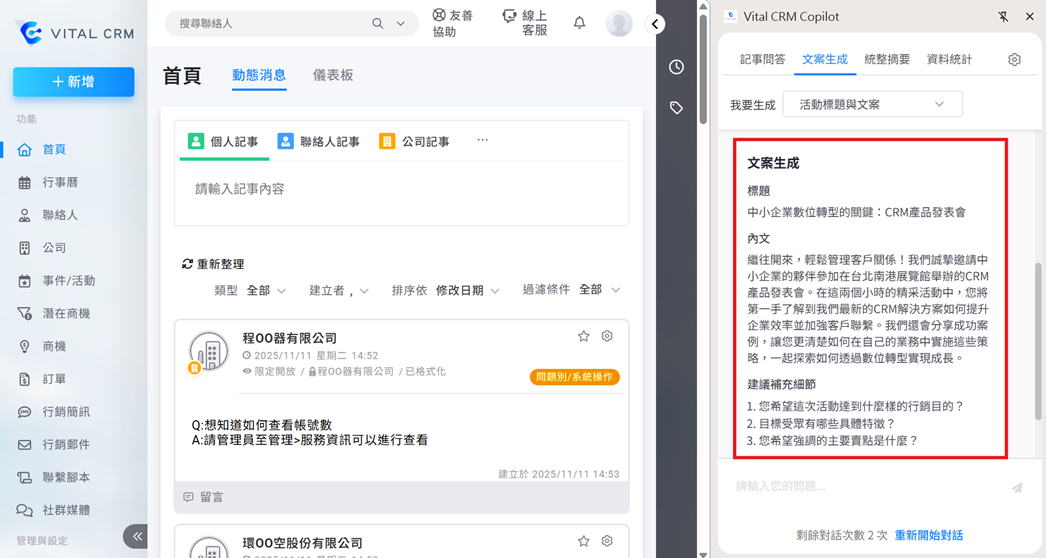Switch to the 儀表板 tab
Screen dimensions: 1046x558
pyautogui.click(x=332, y=75)
